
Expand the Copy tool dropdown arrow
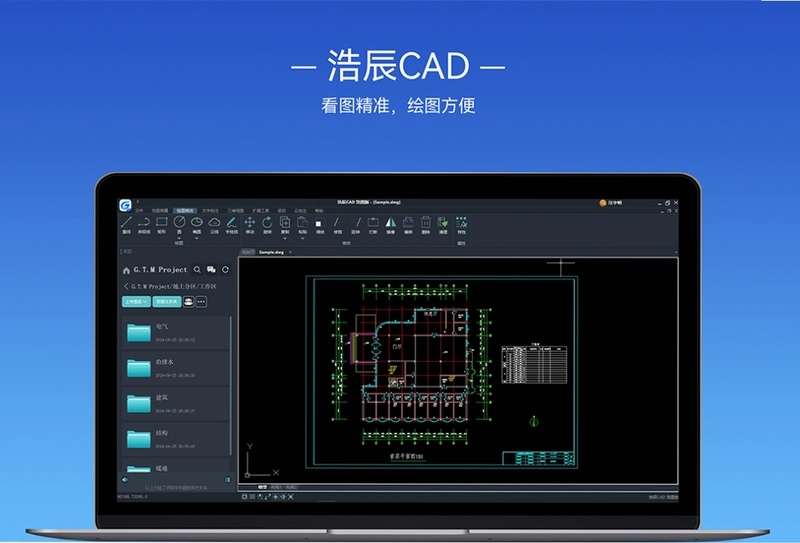point(285,238)
